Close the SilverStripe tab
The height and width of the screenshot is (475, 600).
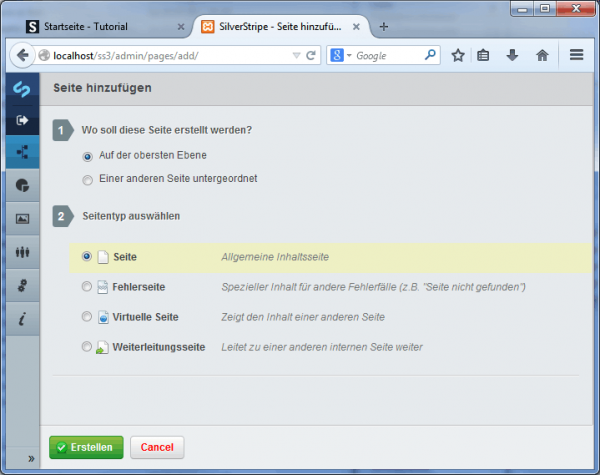point(356,27)
